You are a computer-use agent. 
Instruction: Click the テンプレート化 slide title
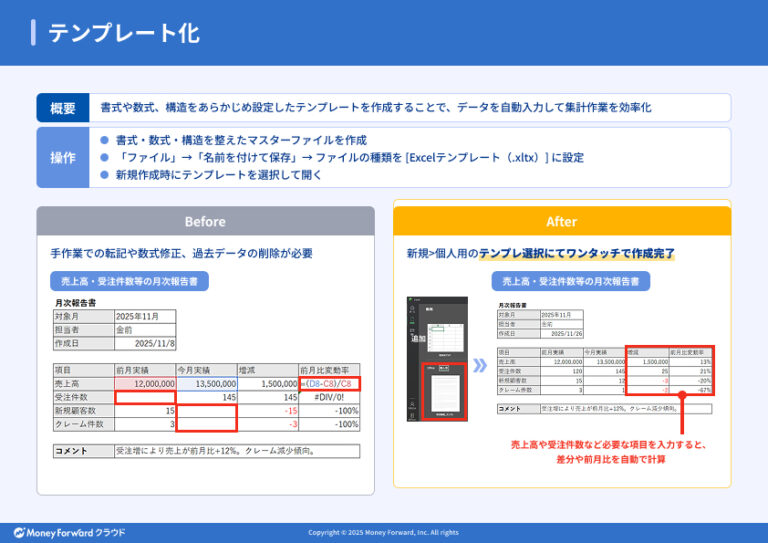coord(123,33)
